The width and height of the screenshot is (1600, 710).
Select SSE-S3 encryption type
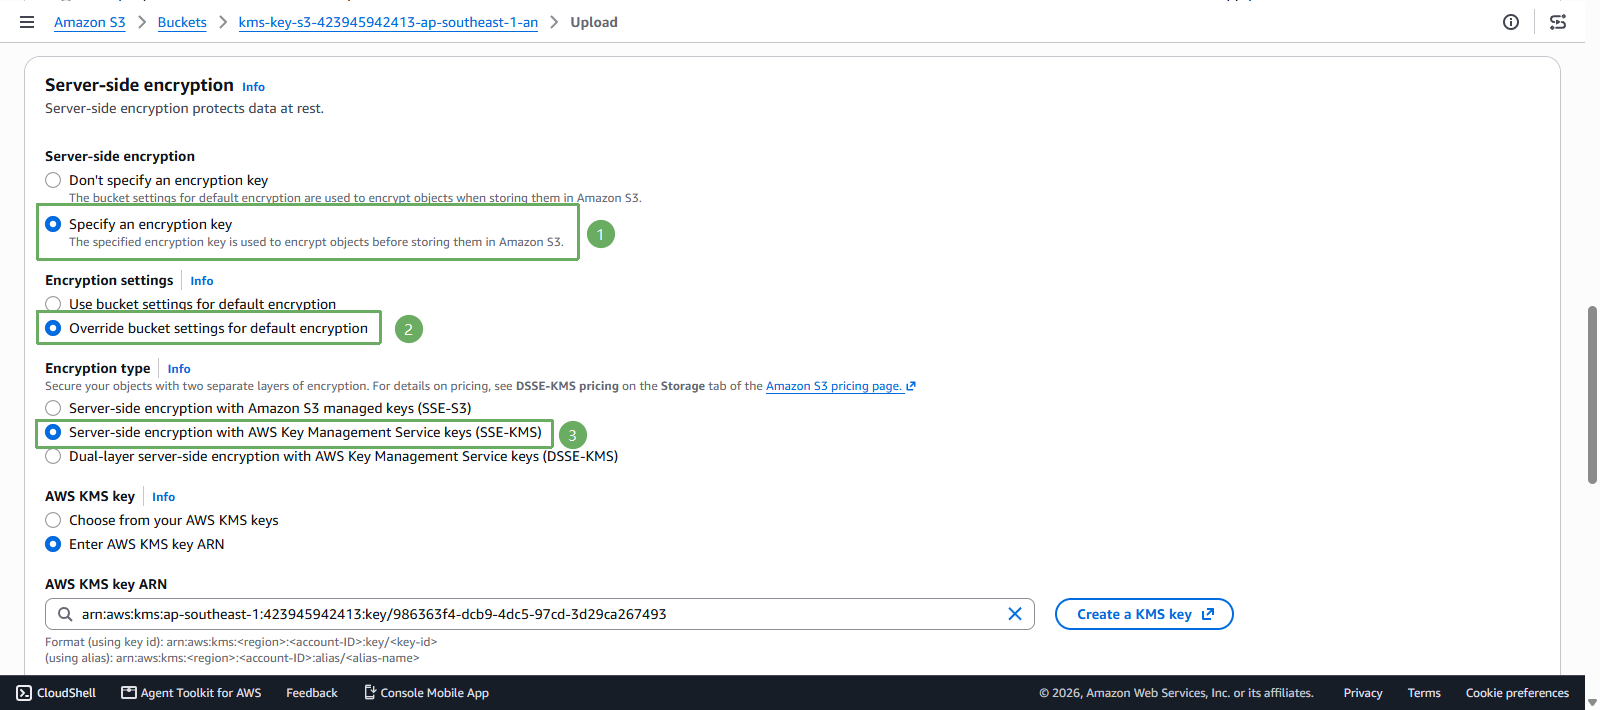click(53, 408)
